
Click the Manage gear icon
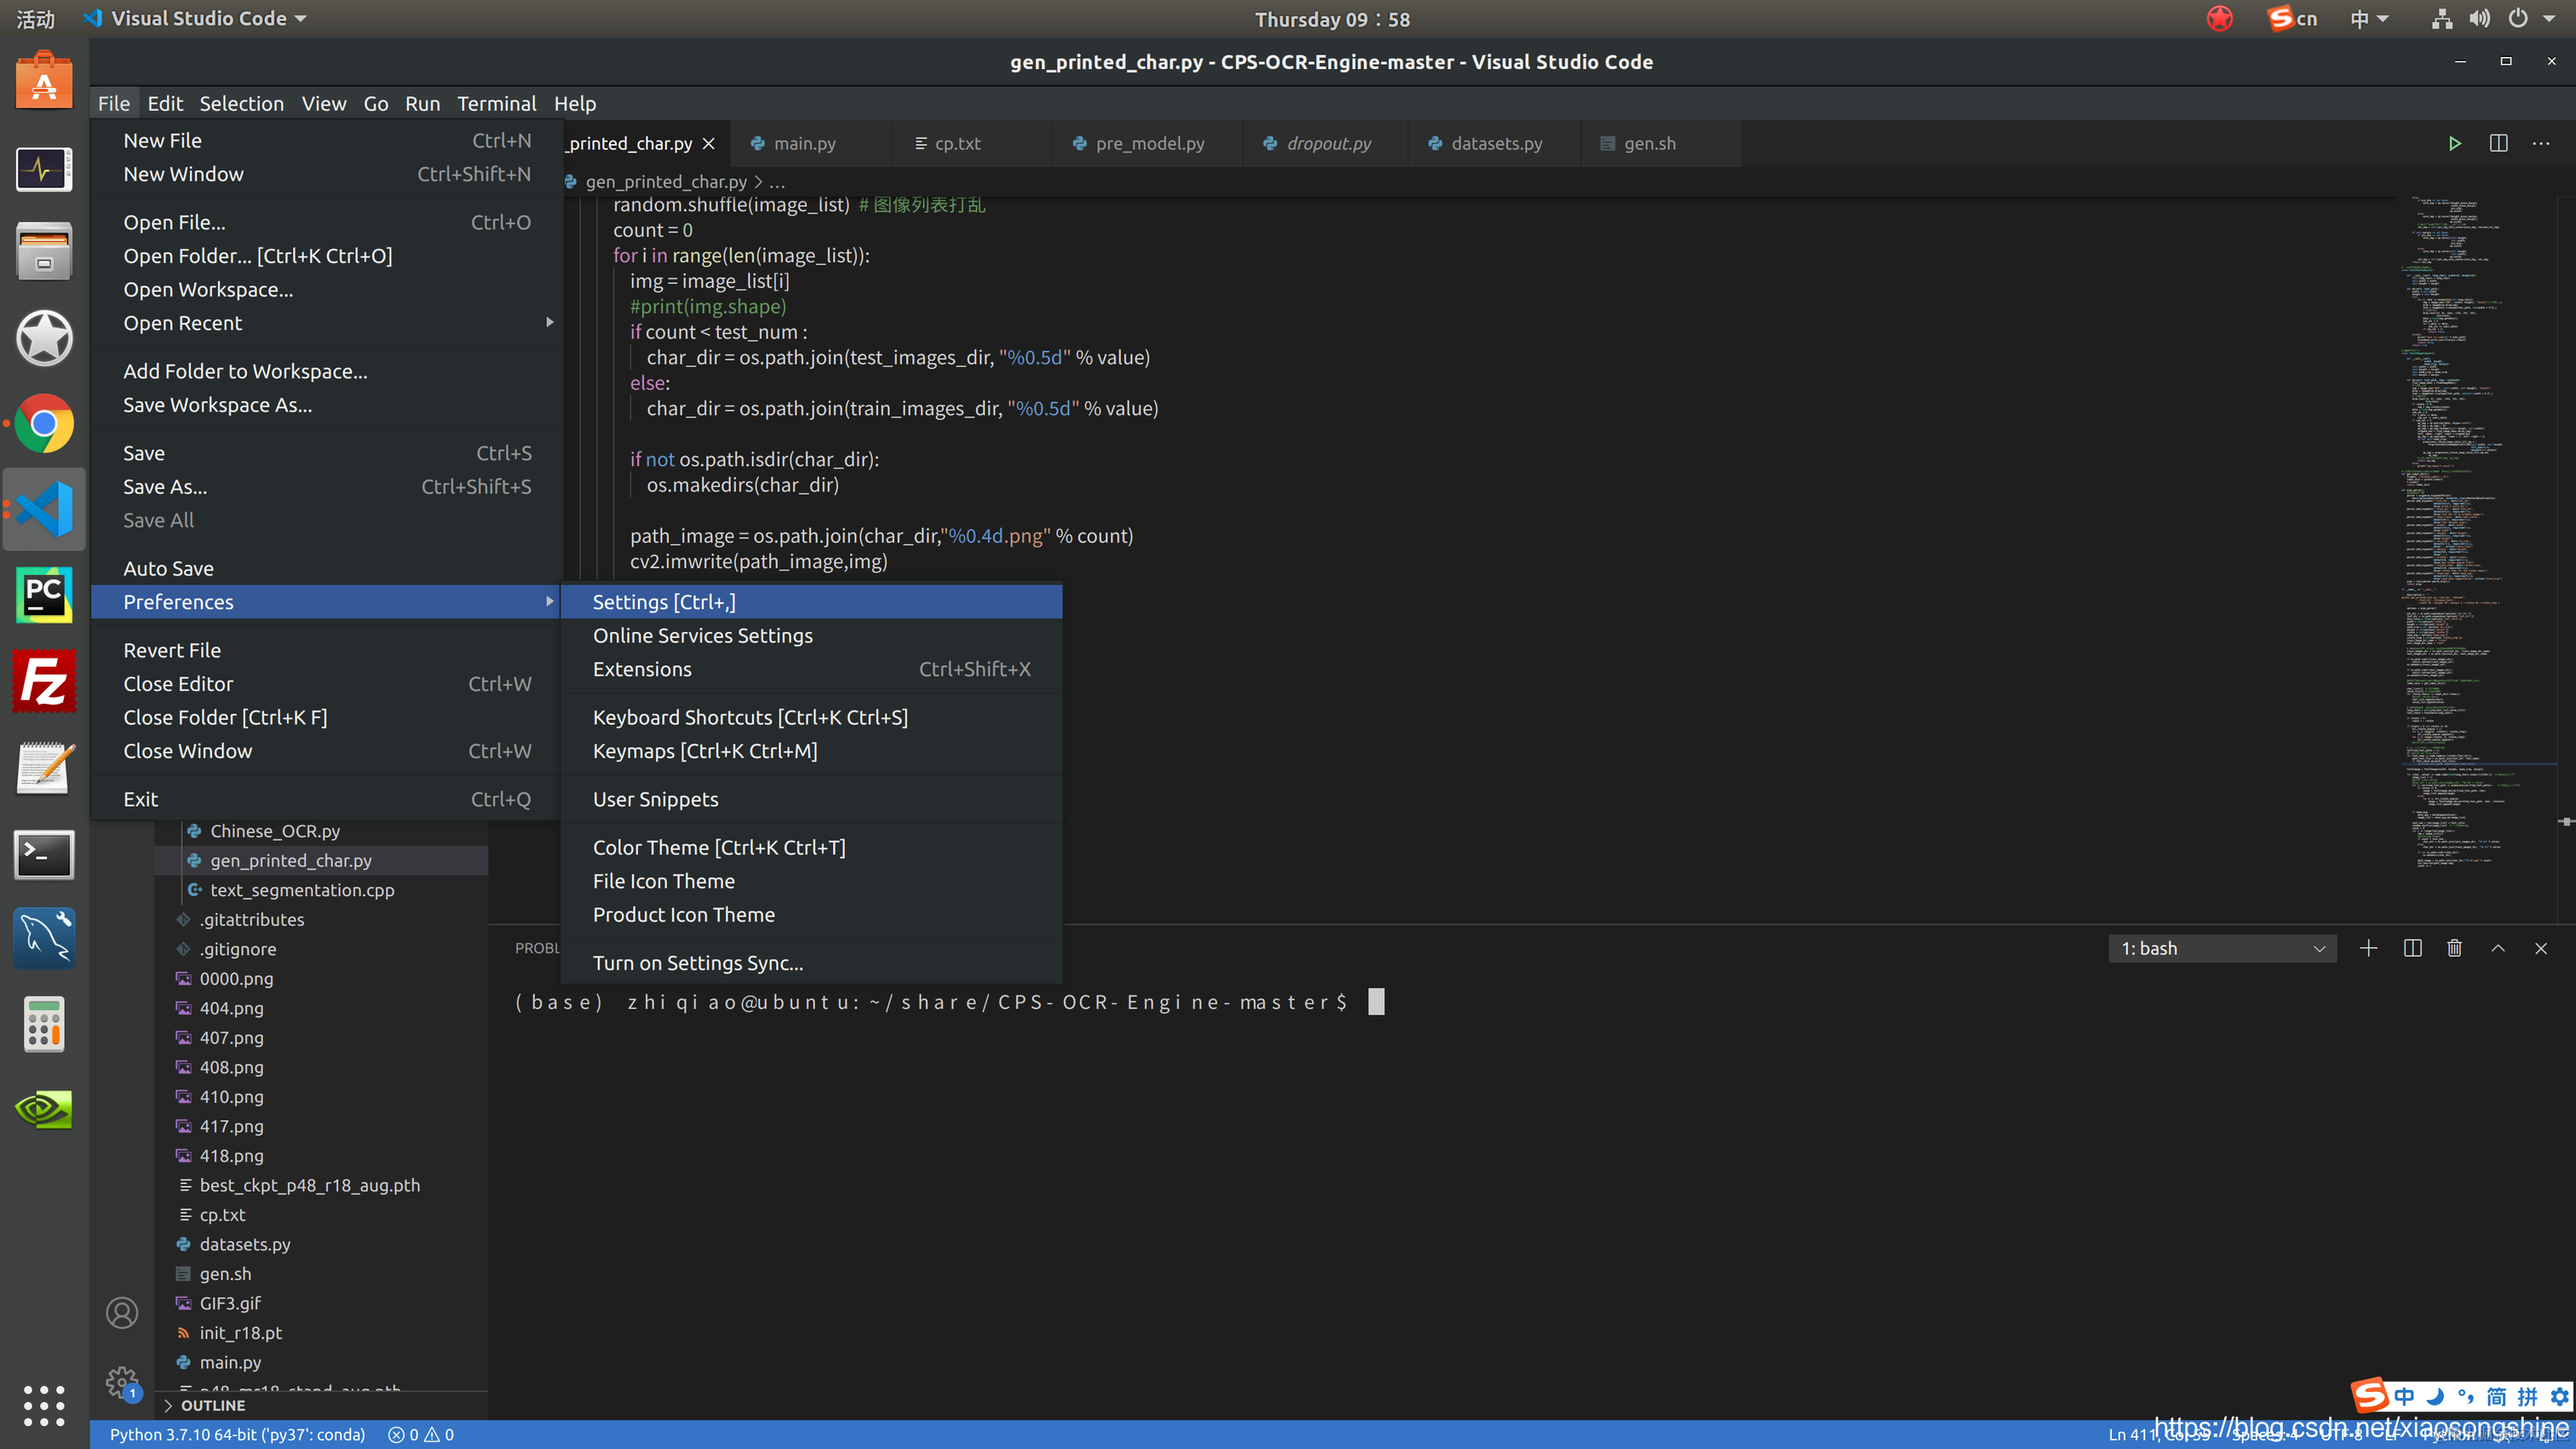122,1382
